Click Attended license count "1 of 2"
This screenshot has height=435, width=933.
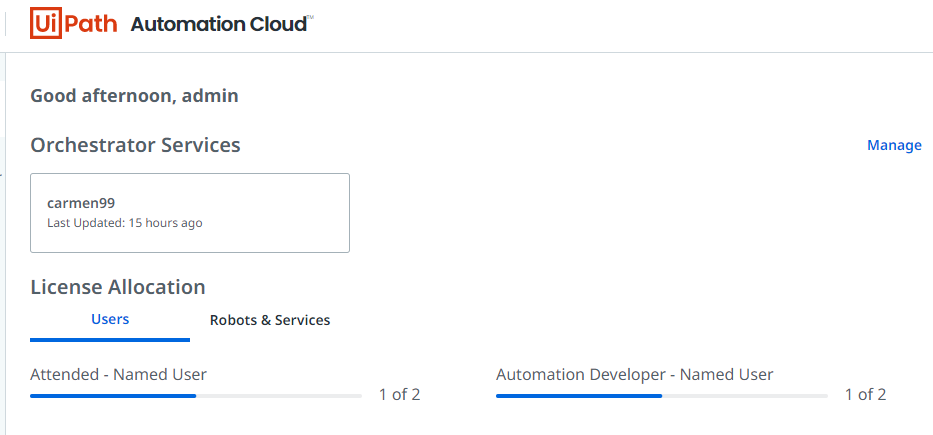tap(399, 395)
